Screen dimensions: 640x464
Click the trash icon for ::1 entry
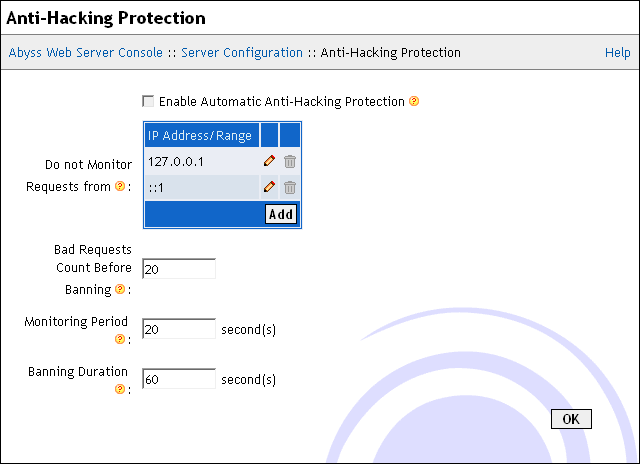[290, 187]
